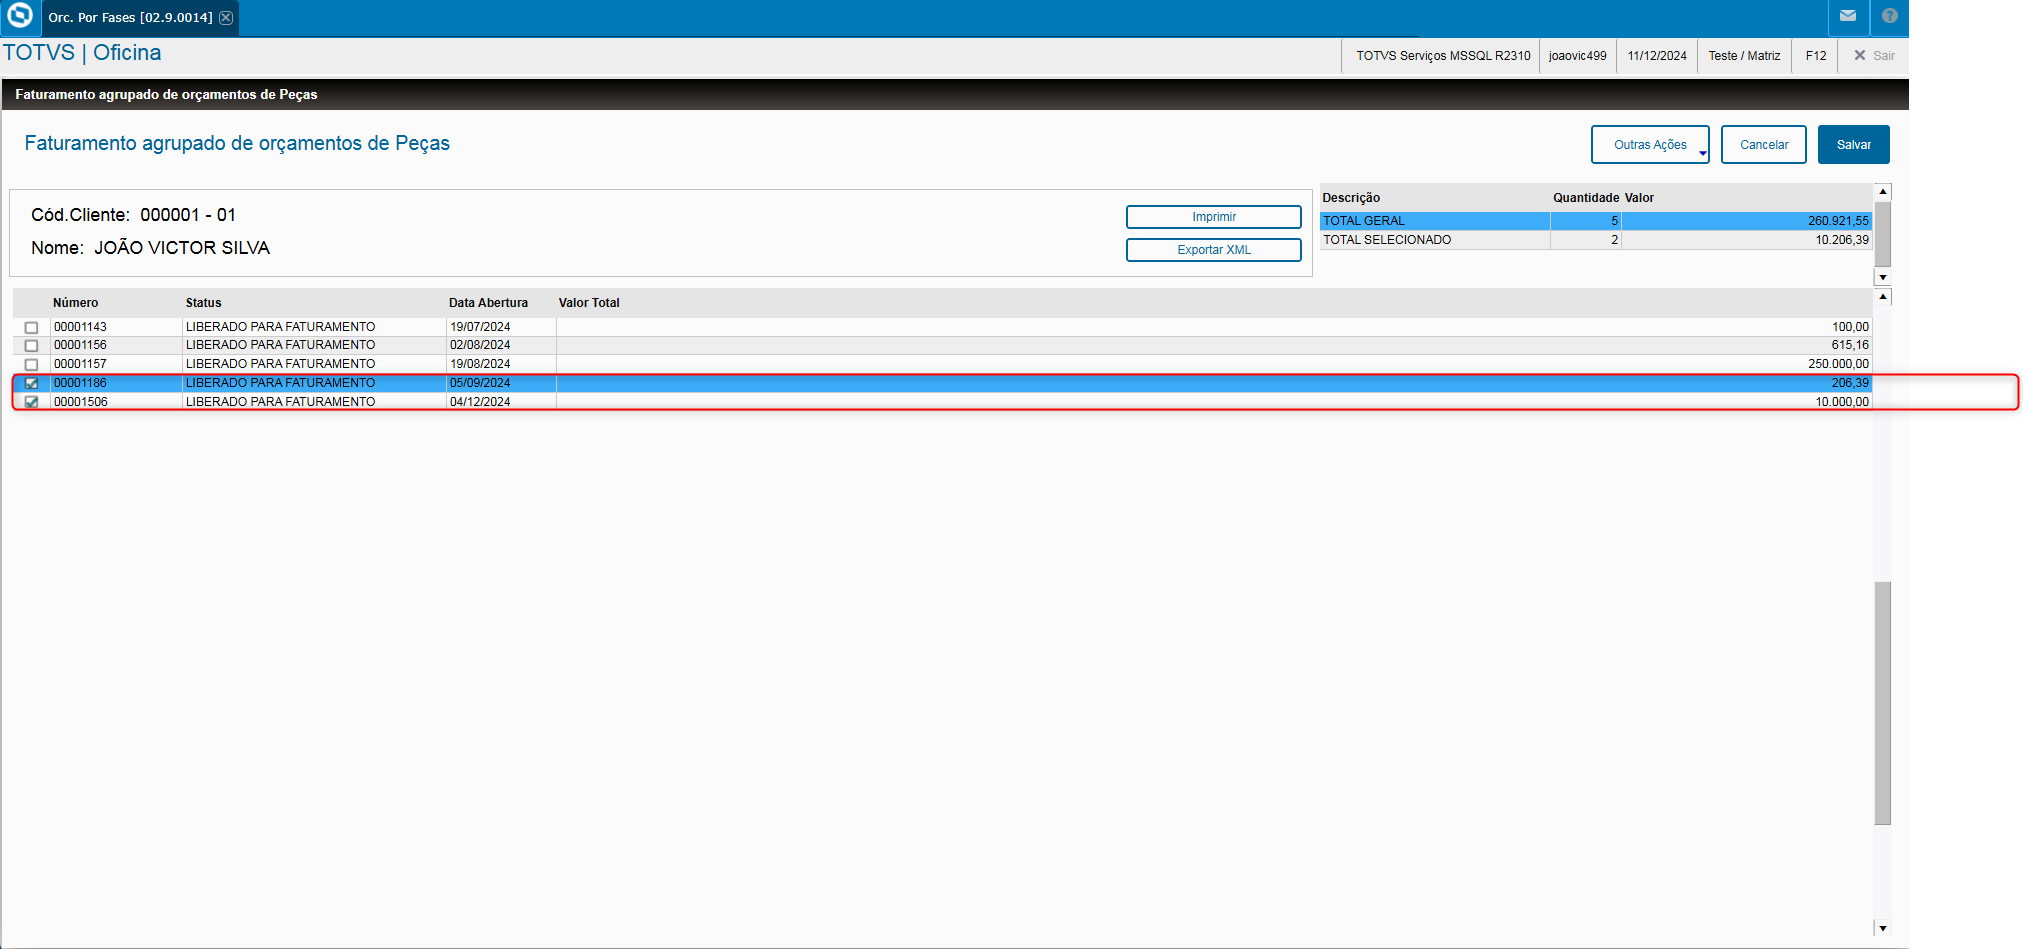This screenshot has height=949, width=2023.
Task: Click the Cancelar button
Action: click(1764, 145)
